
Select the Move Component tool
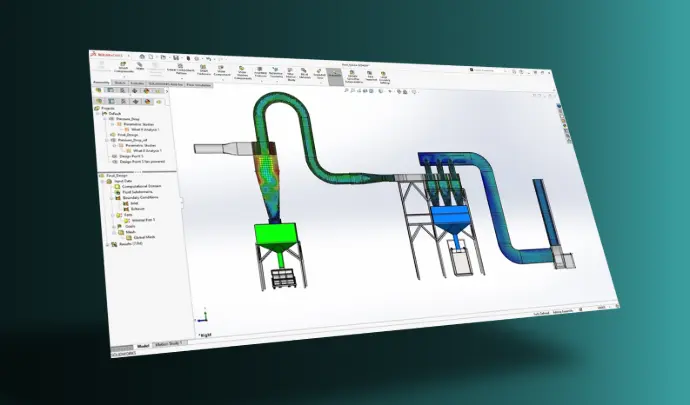[221, 70]
